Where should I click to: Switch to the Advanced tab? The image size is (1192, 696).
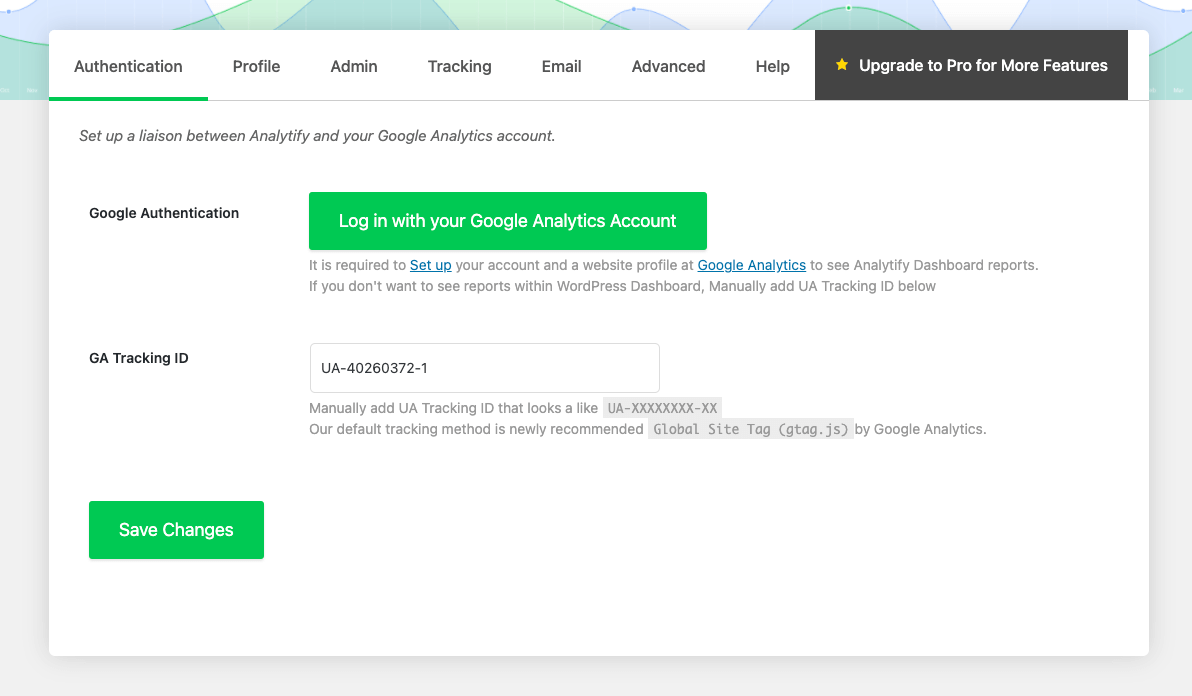point(668,66)
